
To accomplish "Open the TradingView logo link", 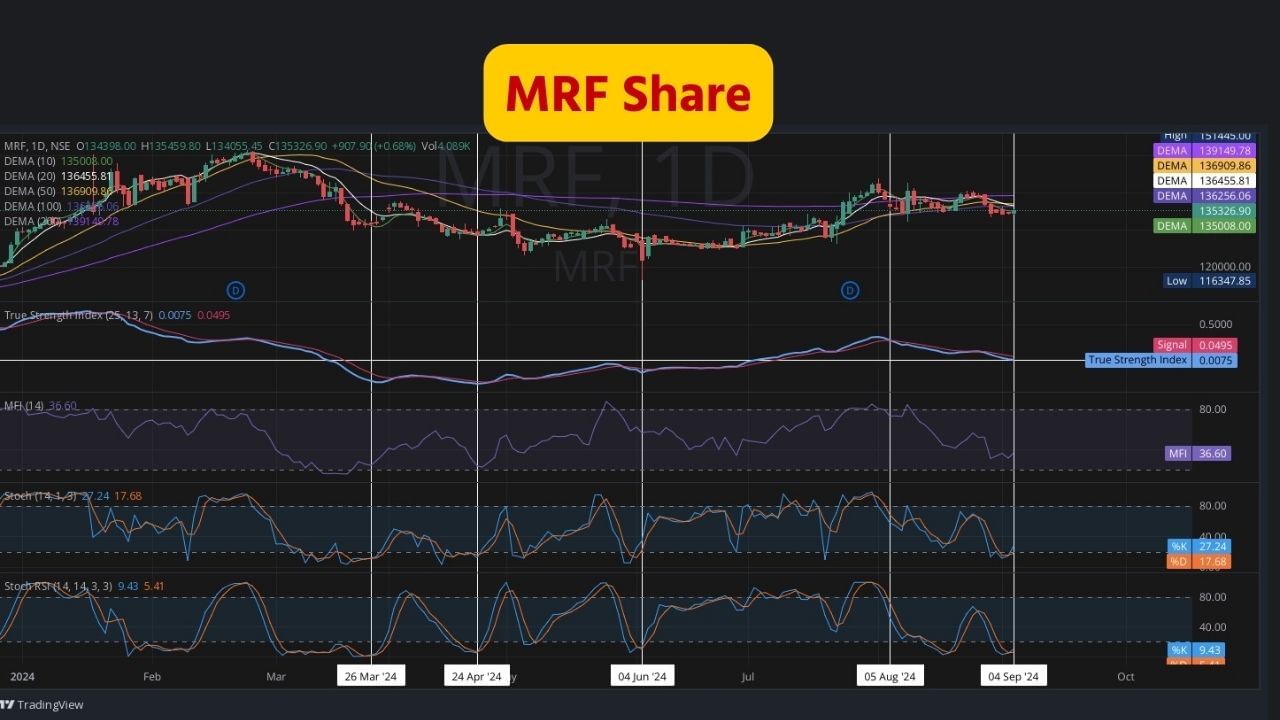I will pyautogui.click(x=41, y=704).
